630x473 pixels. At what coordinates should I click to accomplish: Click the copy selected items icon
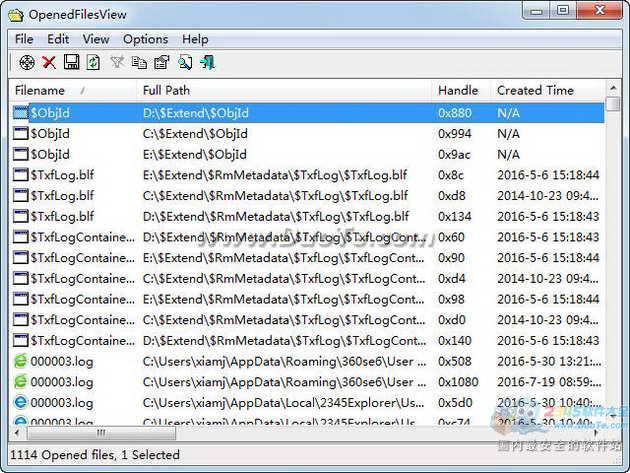(x=139, y=63)
